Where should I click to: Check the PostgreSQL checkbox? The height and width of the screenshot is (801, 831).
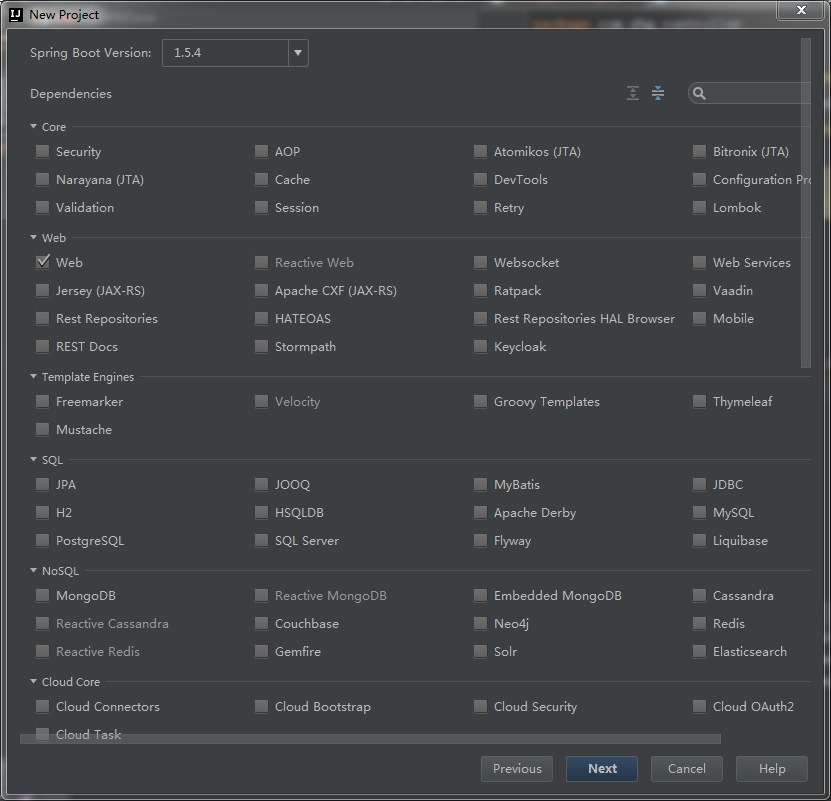pos(42,541)
